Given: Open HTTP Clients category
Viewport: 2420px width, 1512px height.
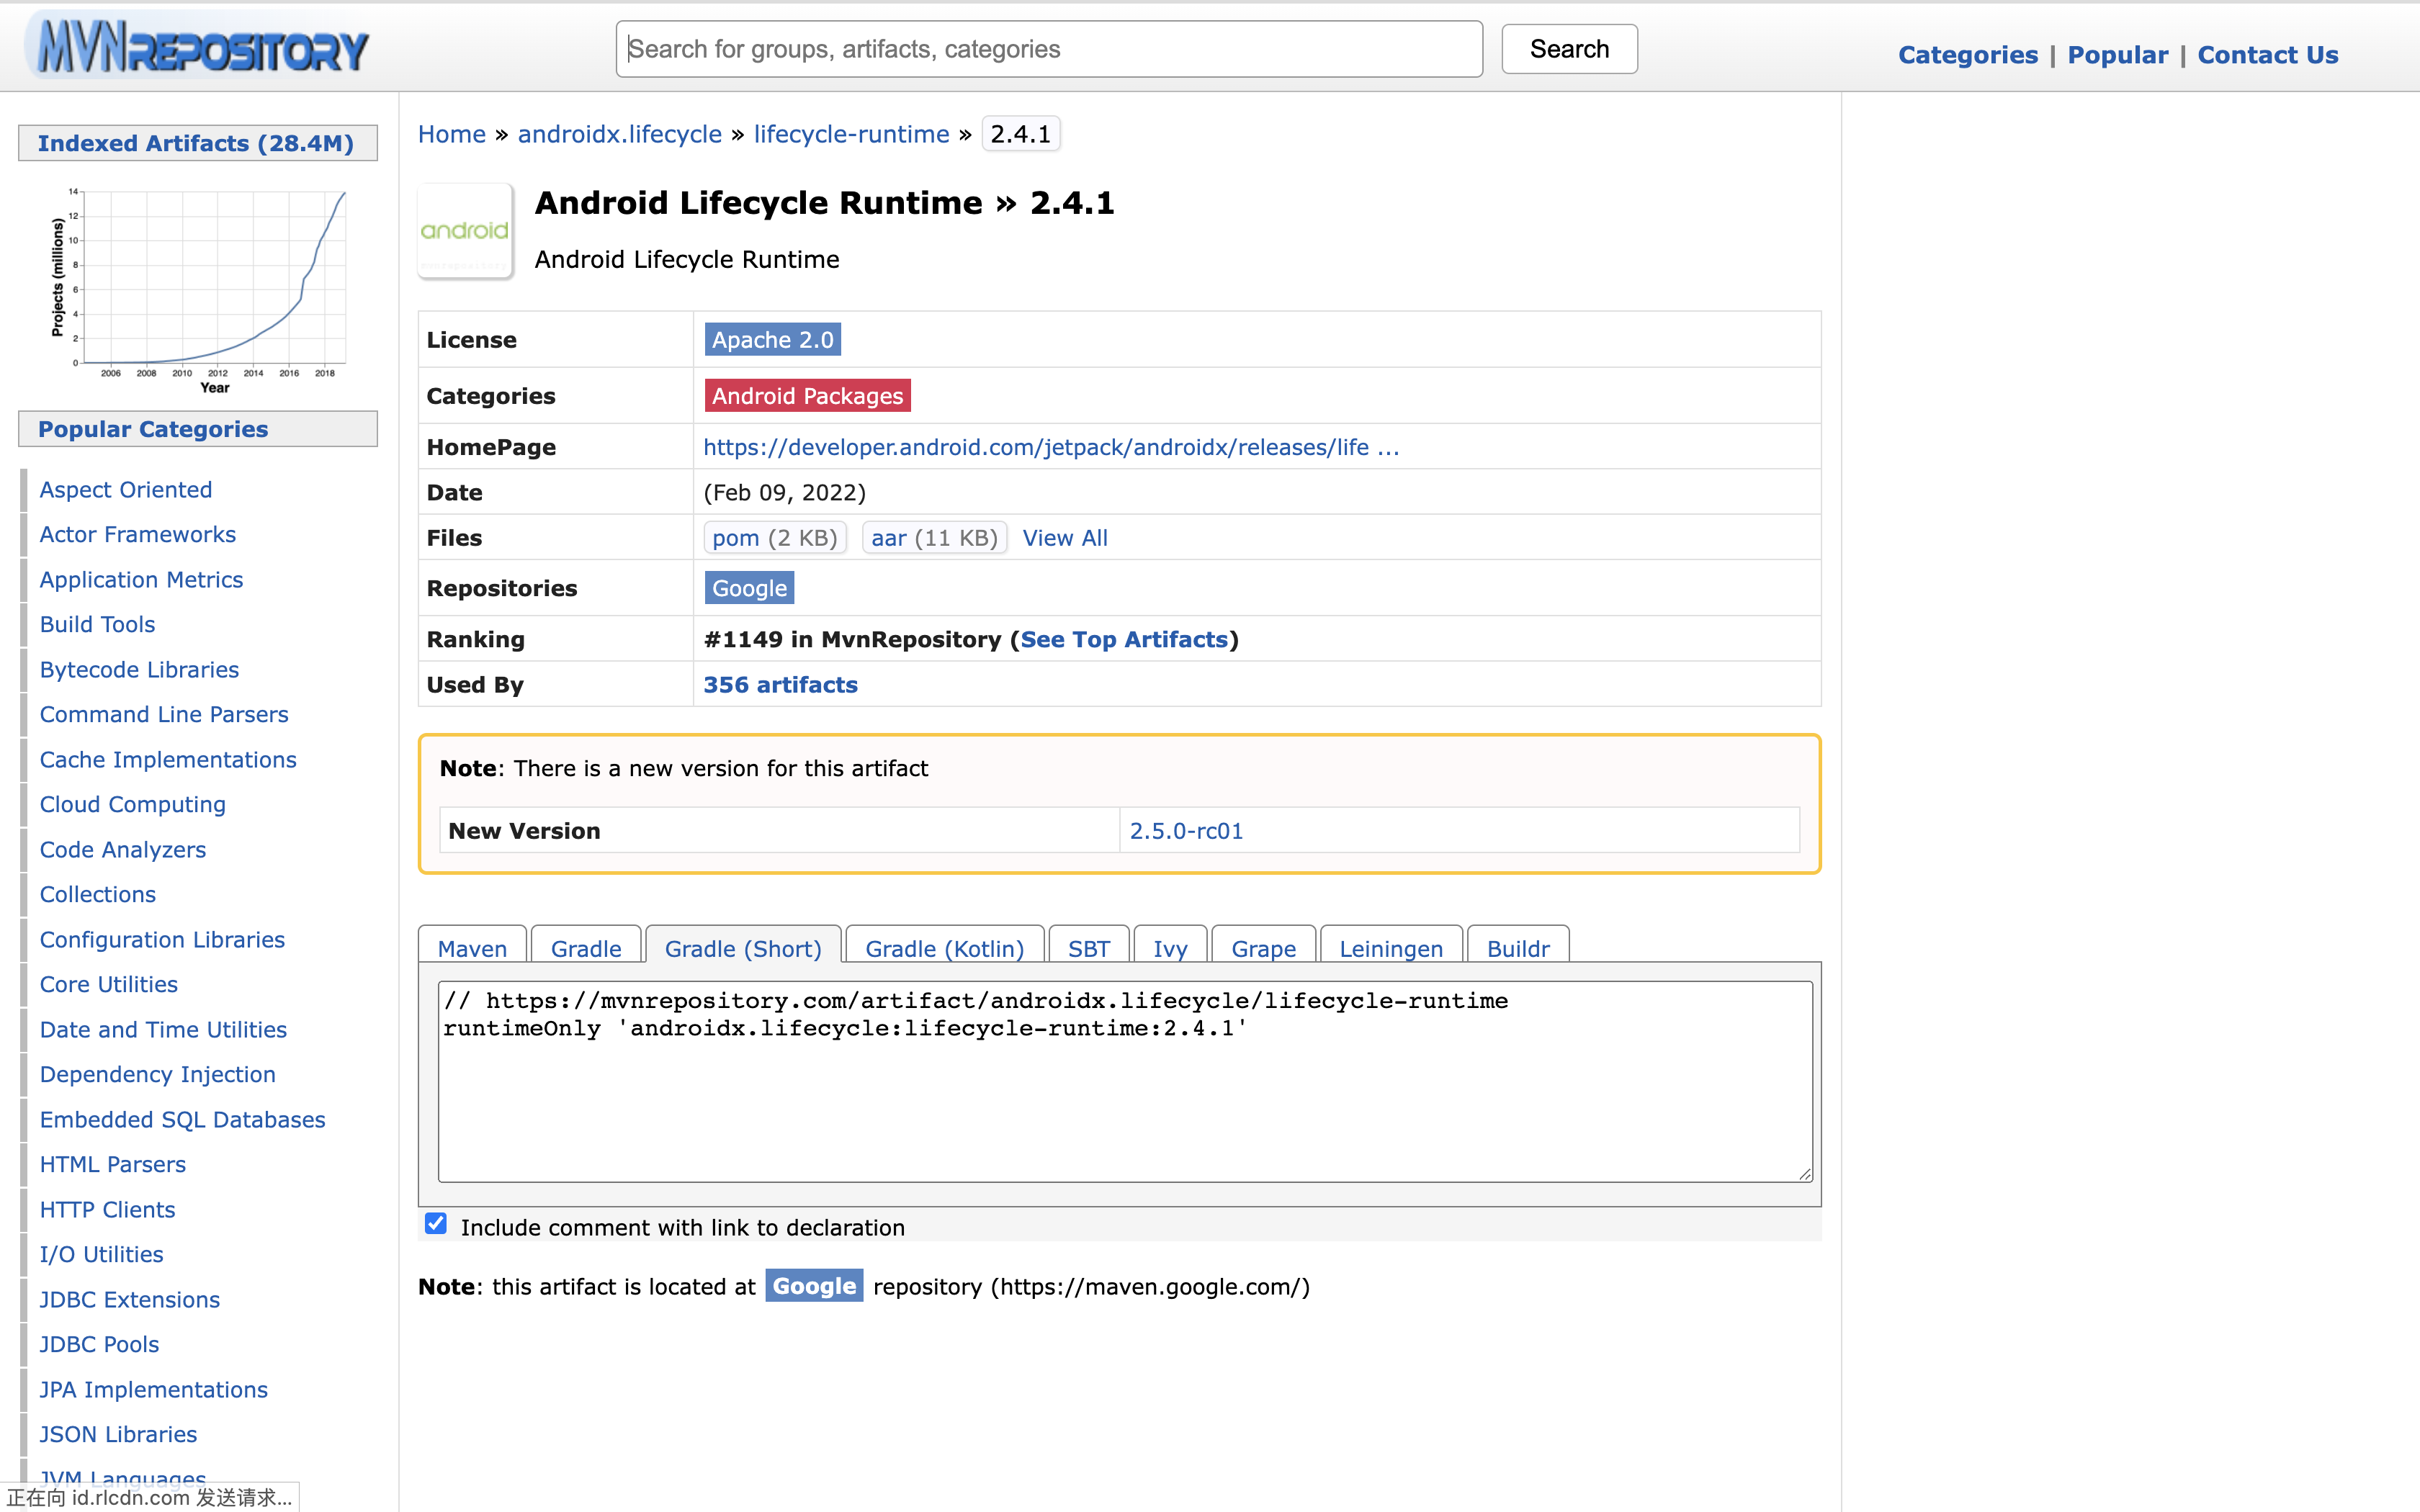Looking at the screenshot, I should pyautogui.click(x=107, y=1210).
